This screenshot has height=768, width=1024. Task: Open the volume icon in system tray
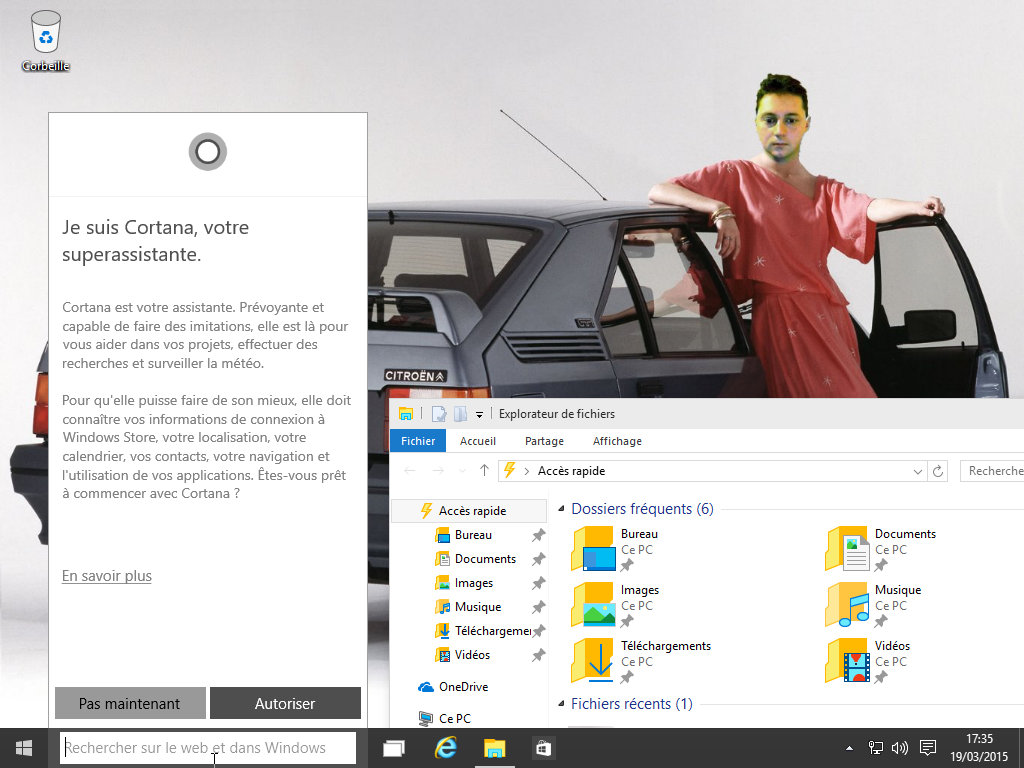tap(899, 747)
